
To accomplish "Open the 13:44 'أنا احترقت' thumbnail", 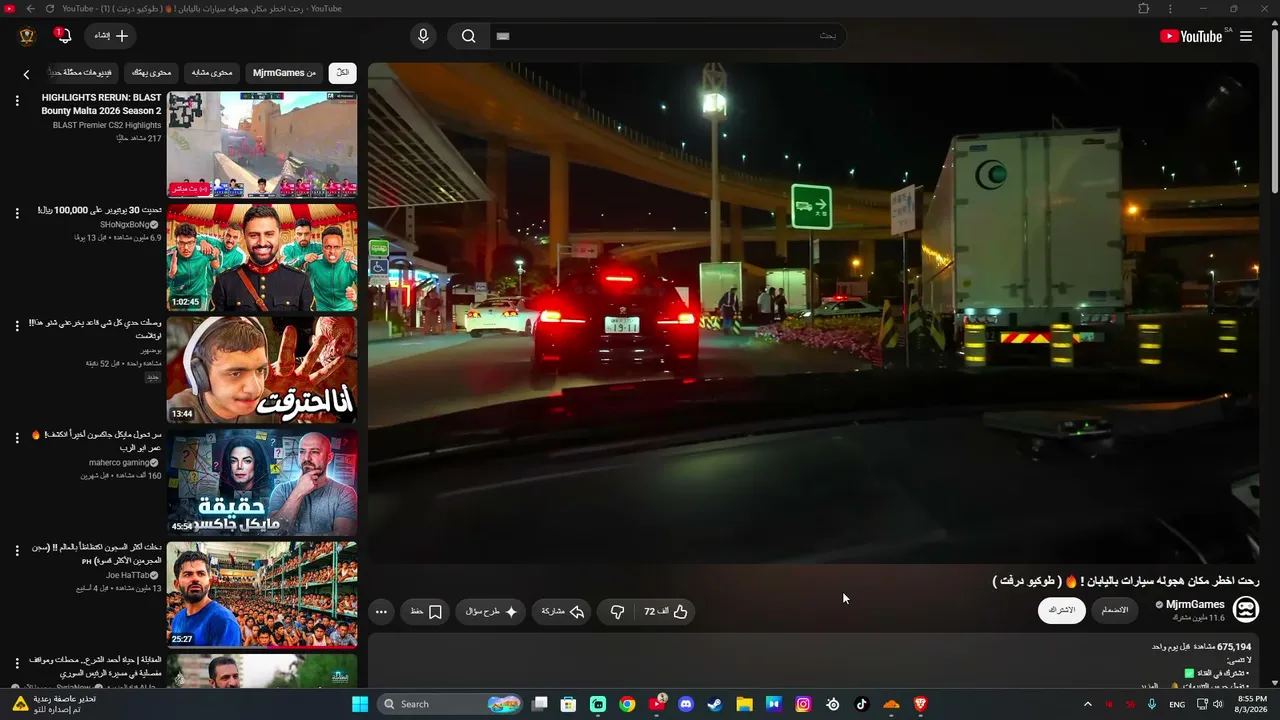I will pos(262,370).
